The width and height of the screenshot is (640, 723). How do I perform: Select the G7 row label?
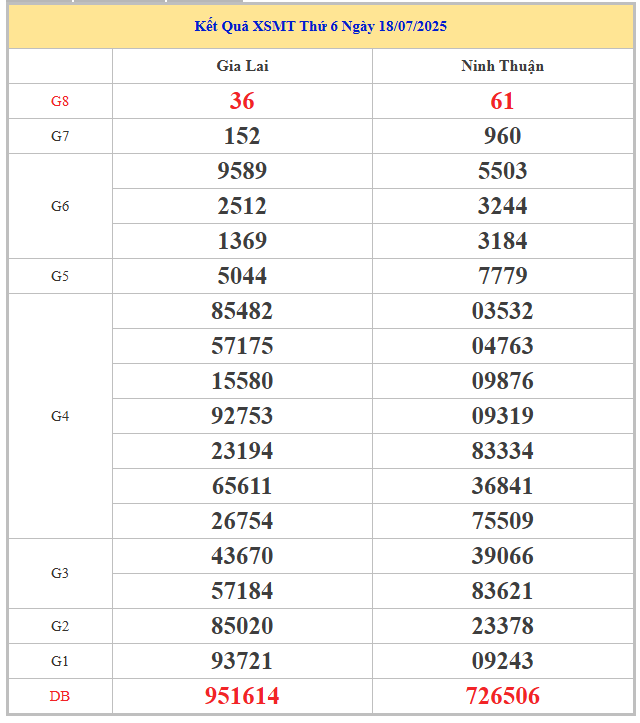click(60, 136)
